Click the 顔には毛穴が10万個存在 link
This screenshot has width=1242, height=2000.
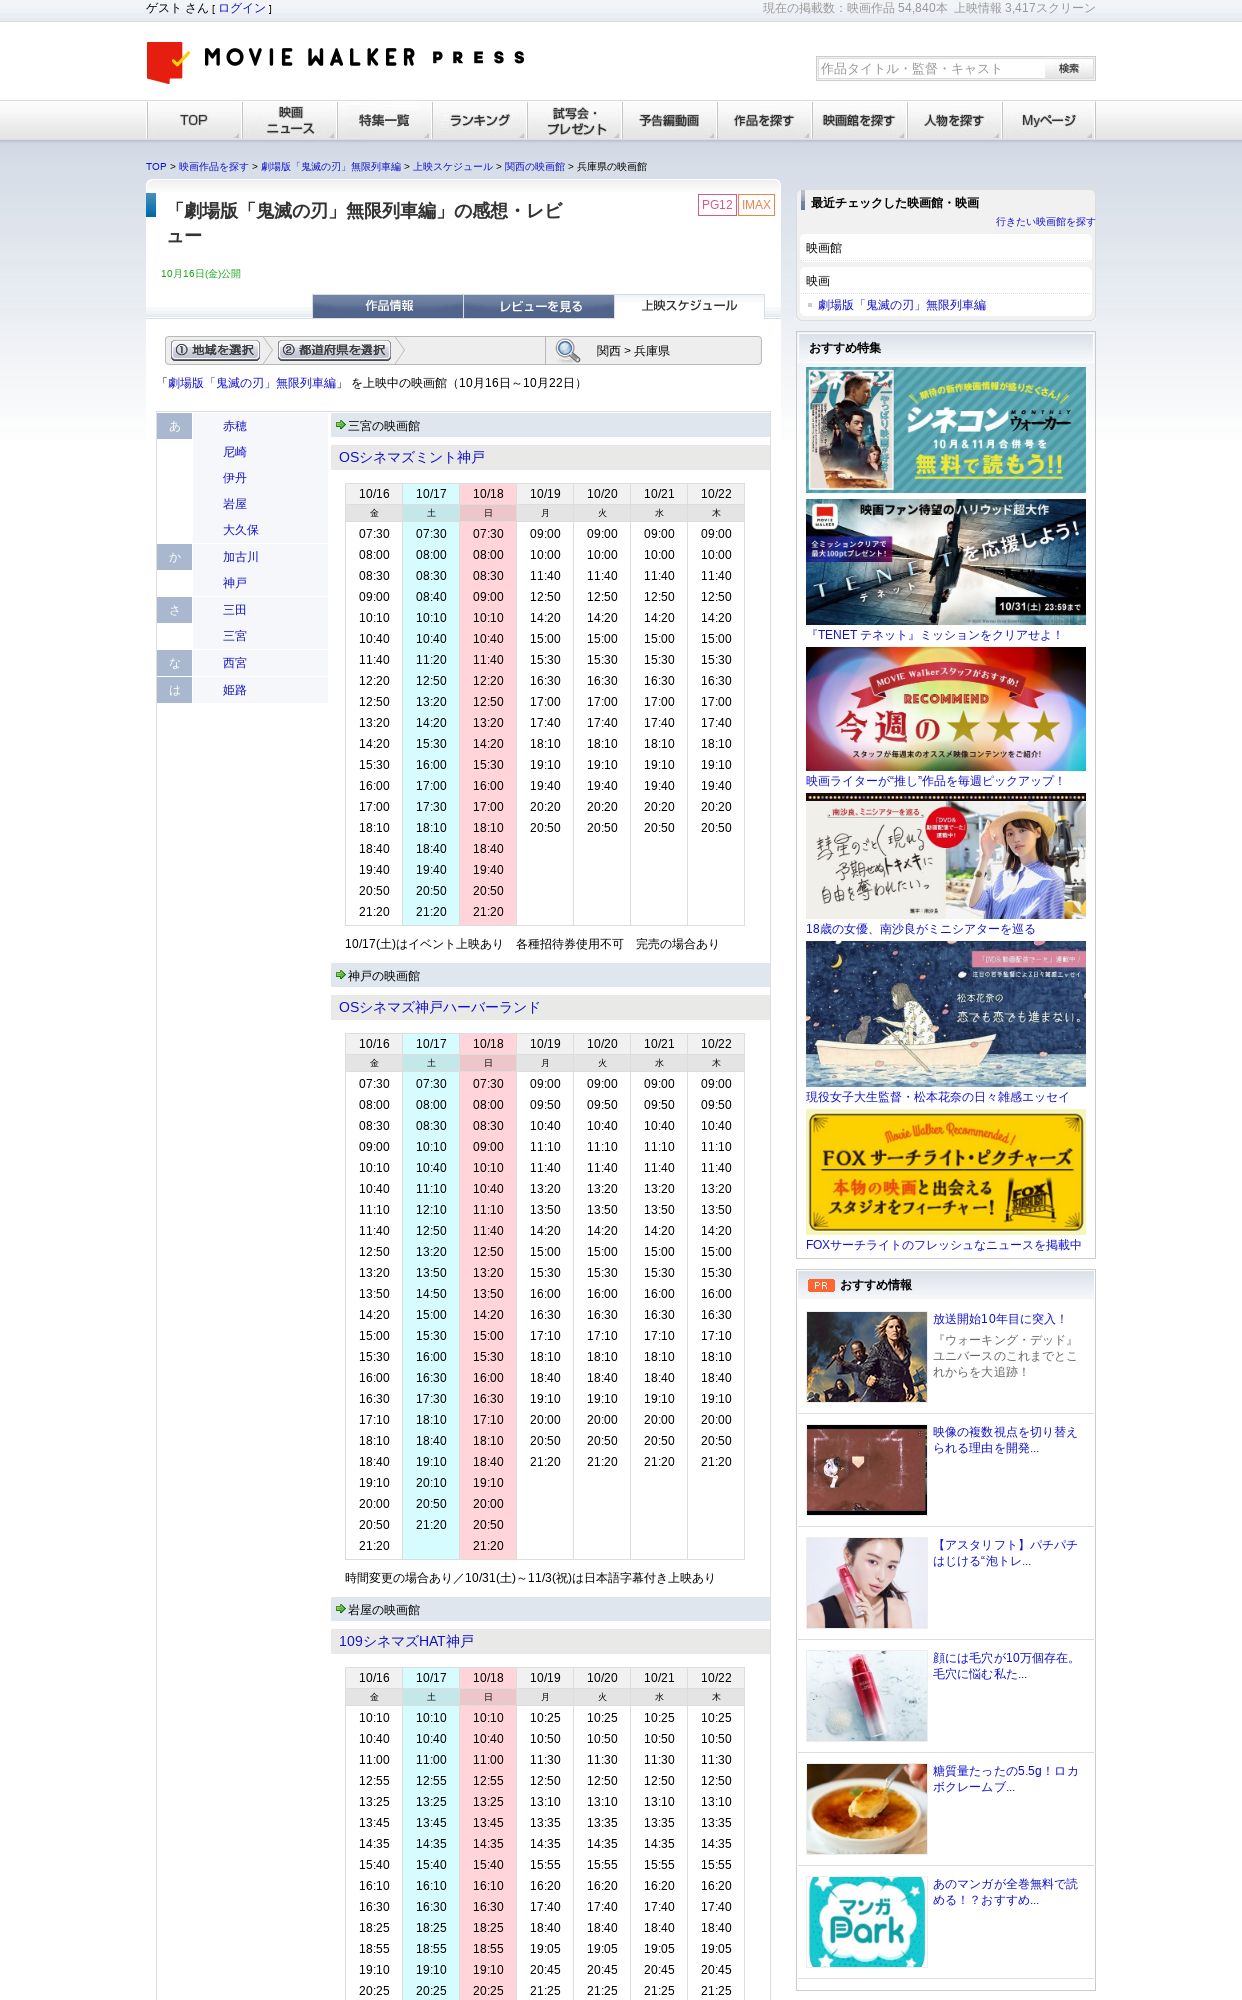pos(1005,1666)
